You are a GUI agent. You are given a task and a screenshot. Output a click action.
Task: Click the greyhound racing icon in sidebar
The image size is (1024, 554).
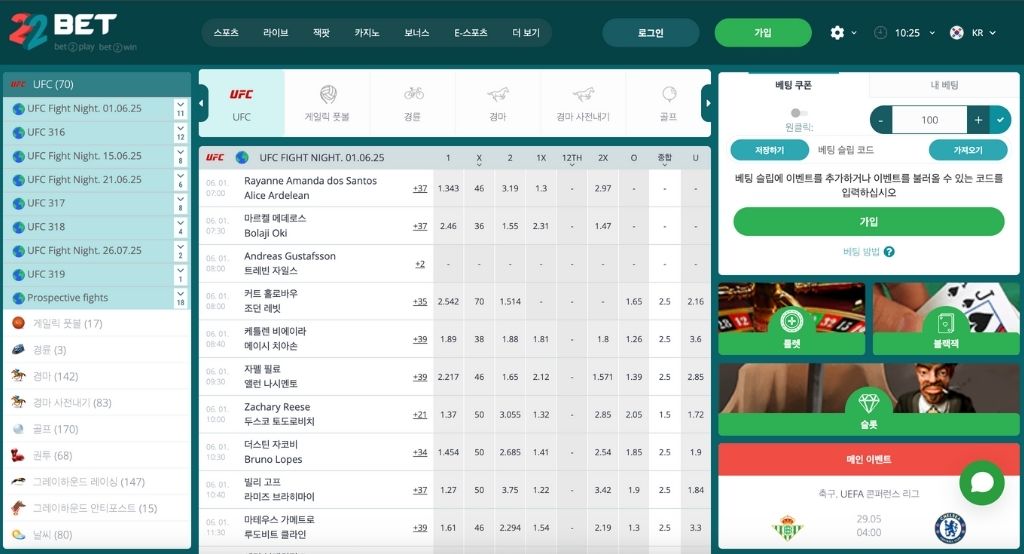click(18, 481)
